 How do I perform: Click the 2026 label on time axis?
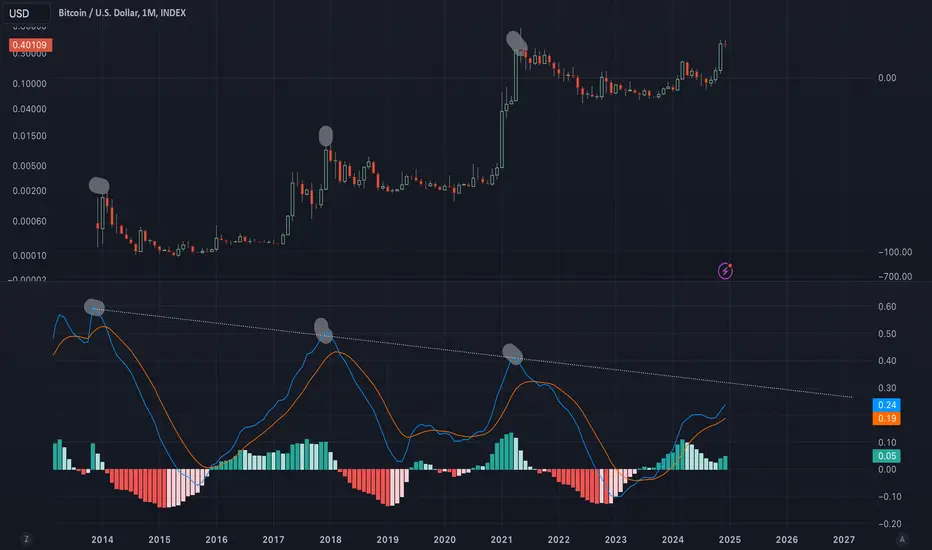pos(787,539)
